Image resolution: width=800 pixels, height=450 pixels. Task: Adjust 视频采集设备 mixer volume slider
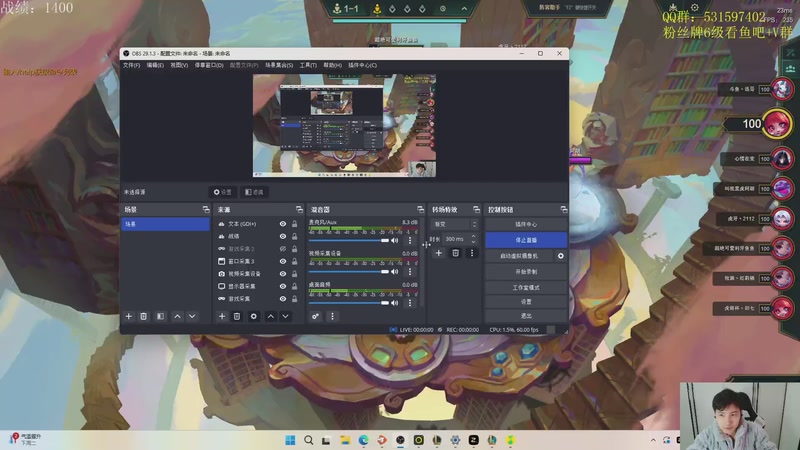[x=348, y=271]
